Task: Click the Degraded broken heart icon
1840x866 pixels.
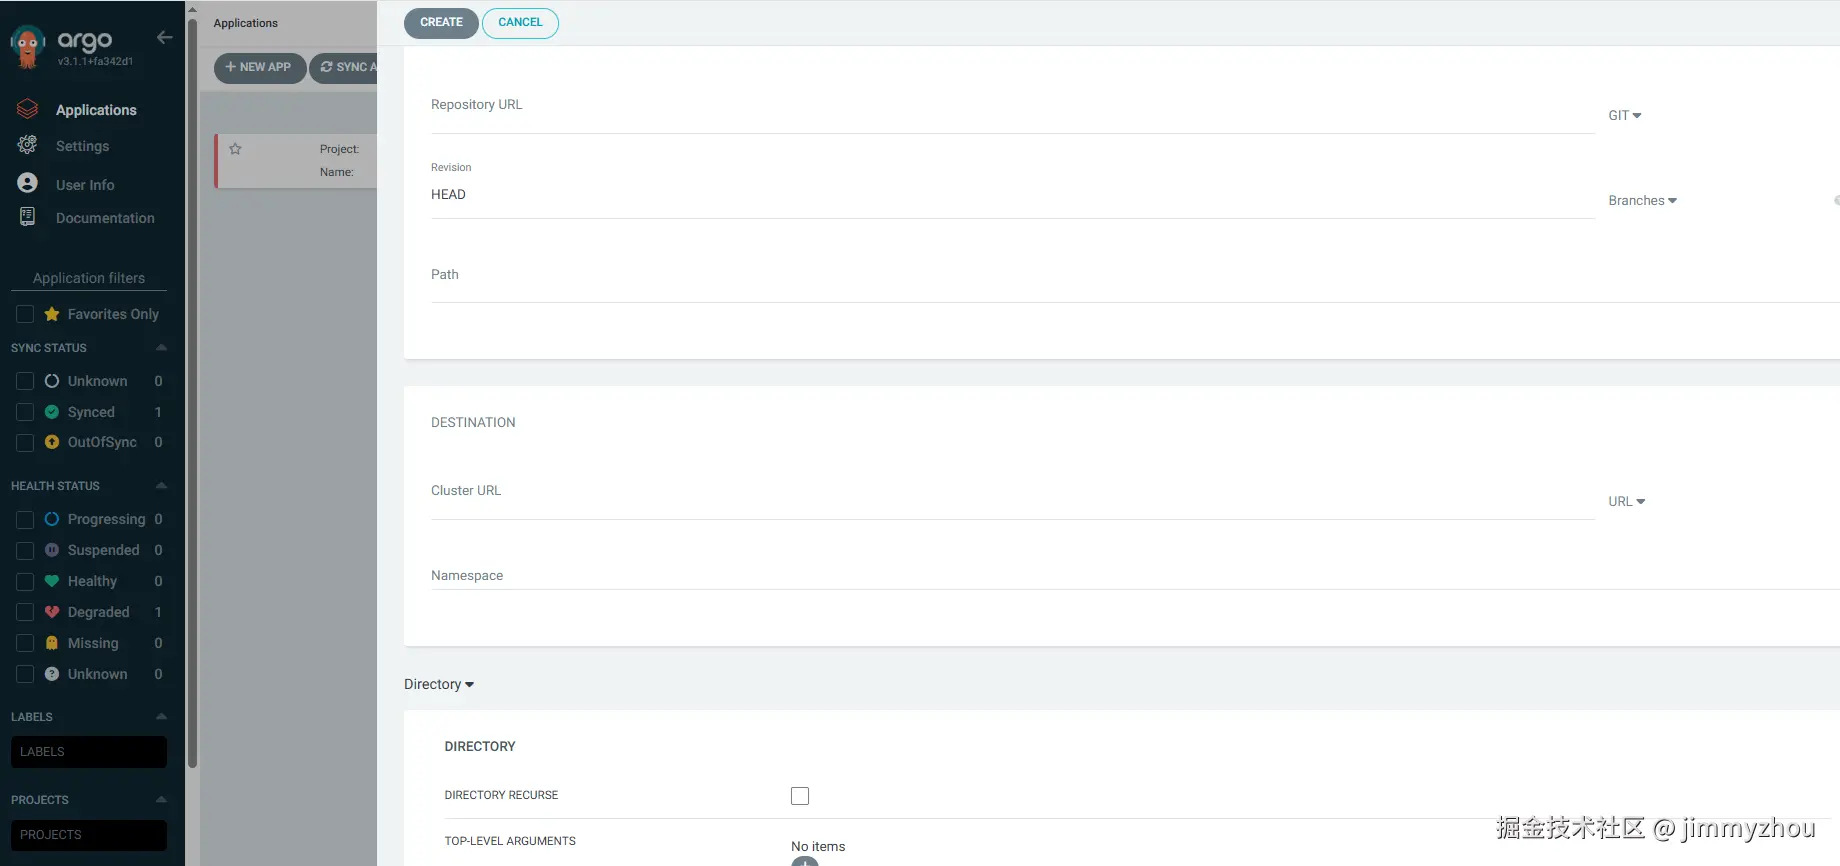Action: click(52, 612)
